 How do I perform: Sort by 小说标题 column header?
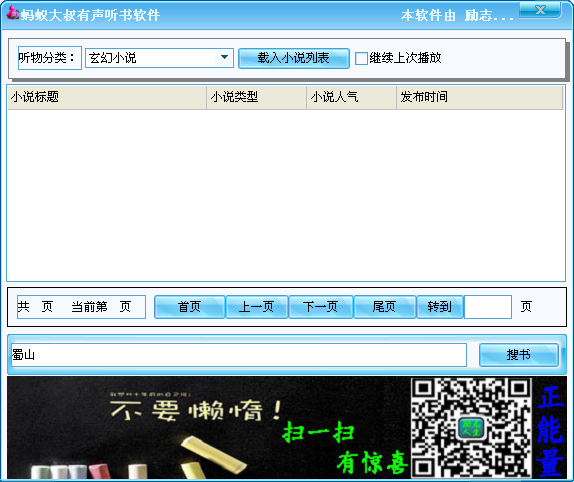click(107, 97)
